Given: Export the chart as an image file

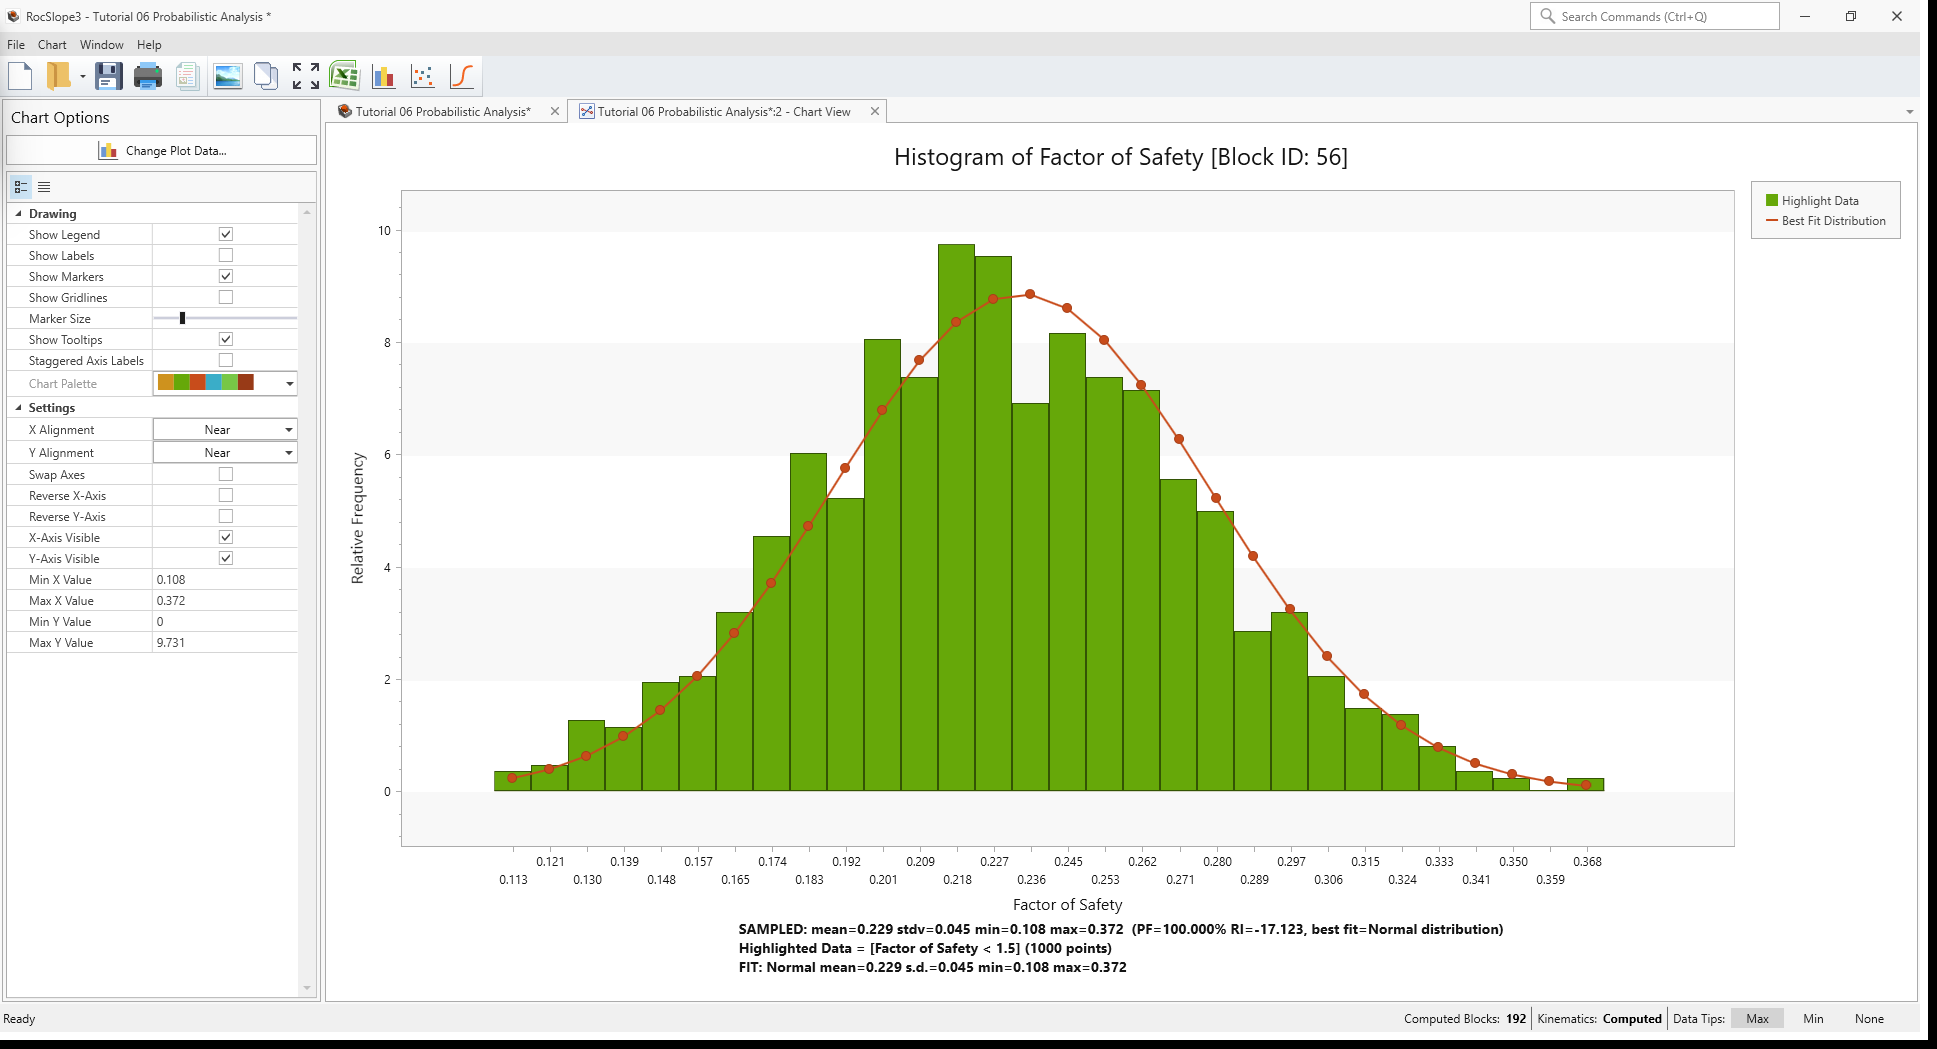Looking at the screenshot, I should [x=228, y=76].
